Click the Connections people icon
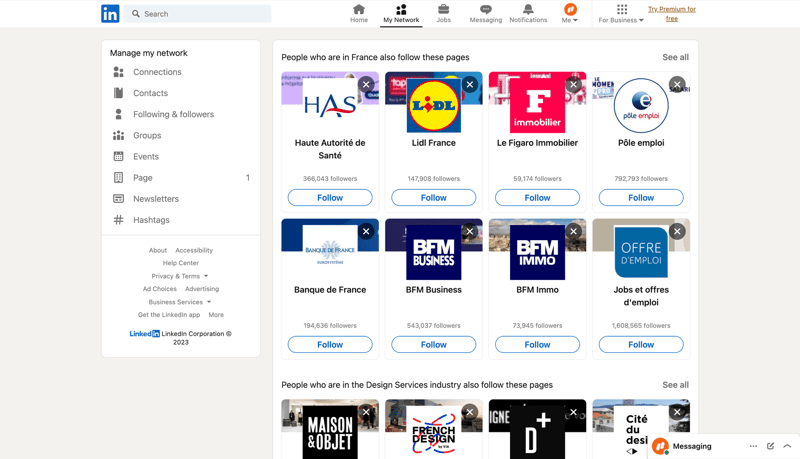 (x=118, y=72)
